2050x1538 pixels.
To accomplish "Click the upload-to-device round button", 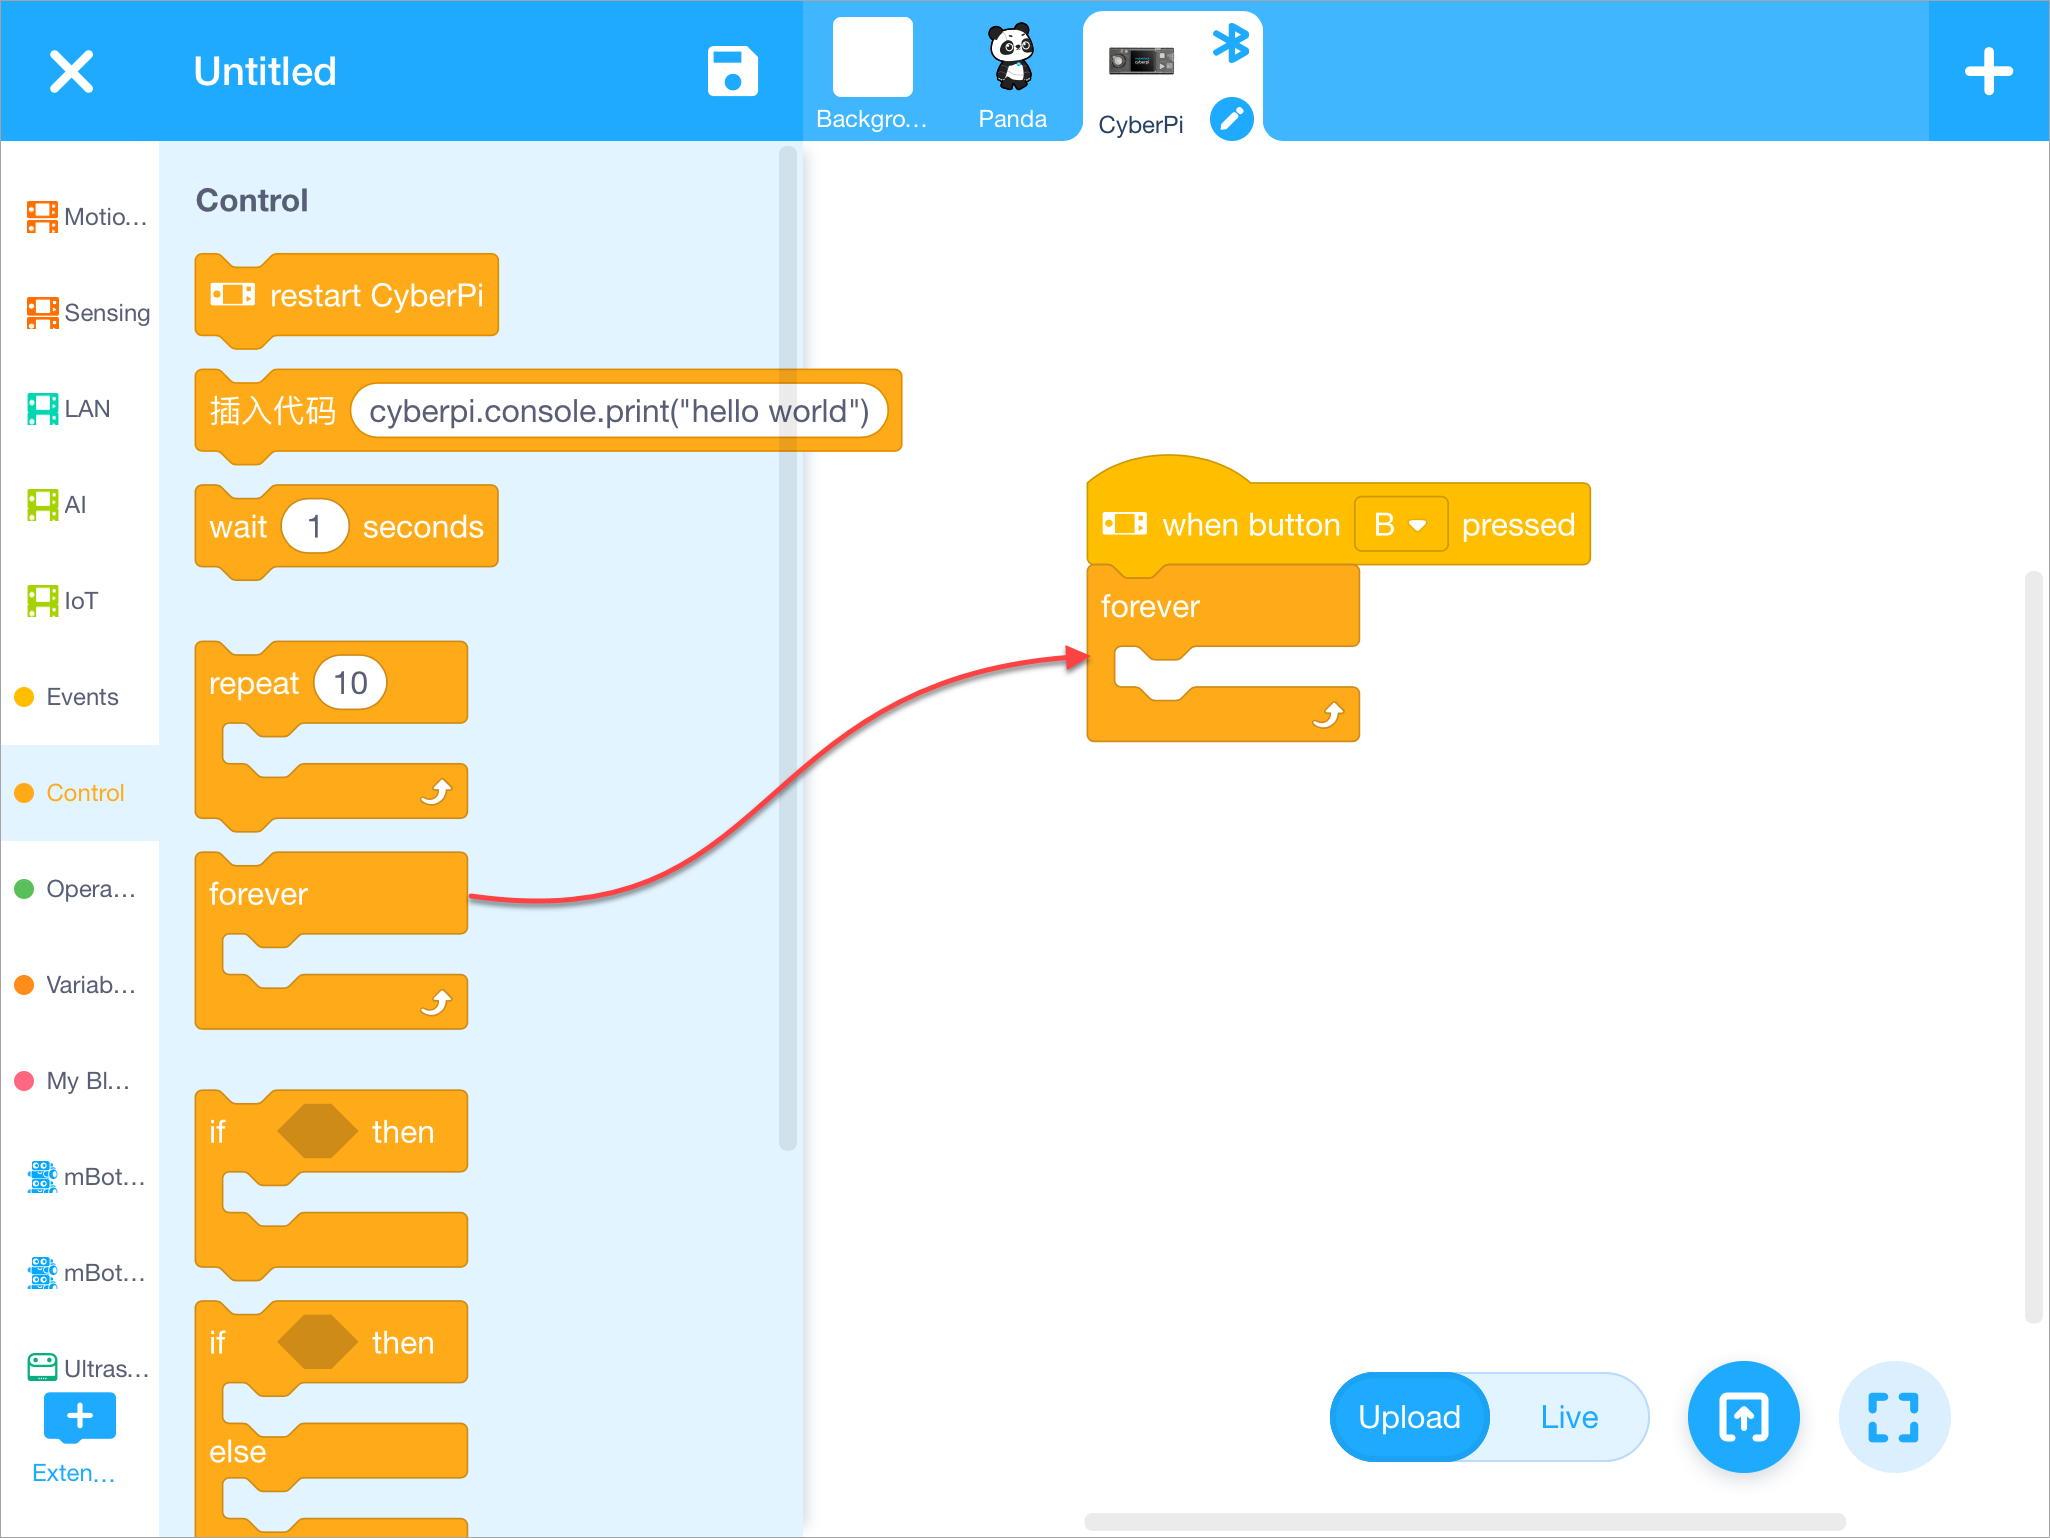I will (1743, 1416).
